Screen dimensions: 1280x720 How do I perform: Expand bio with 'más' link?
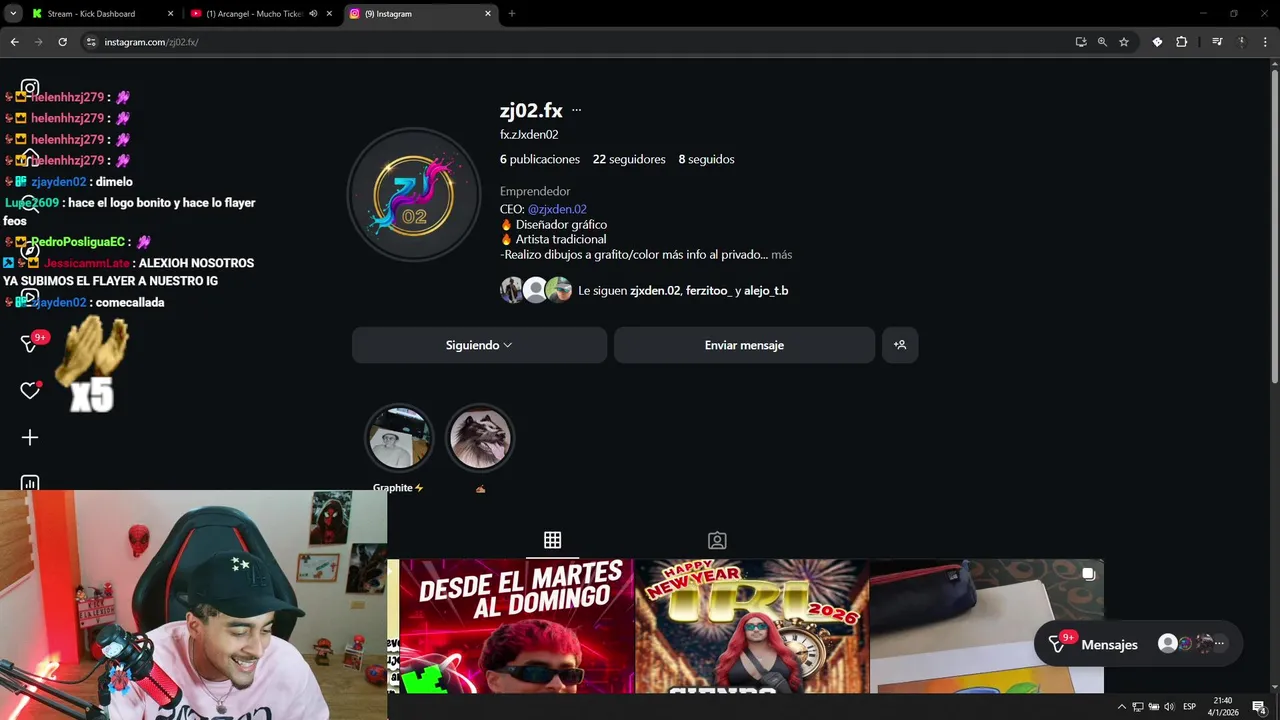[781, 255]
